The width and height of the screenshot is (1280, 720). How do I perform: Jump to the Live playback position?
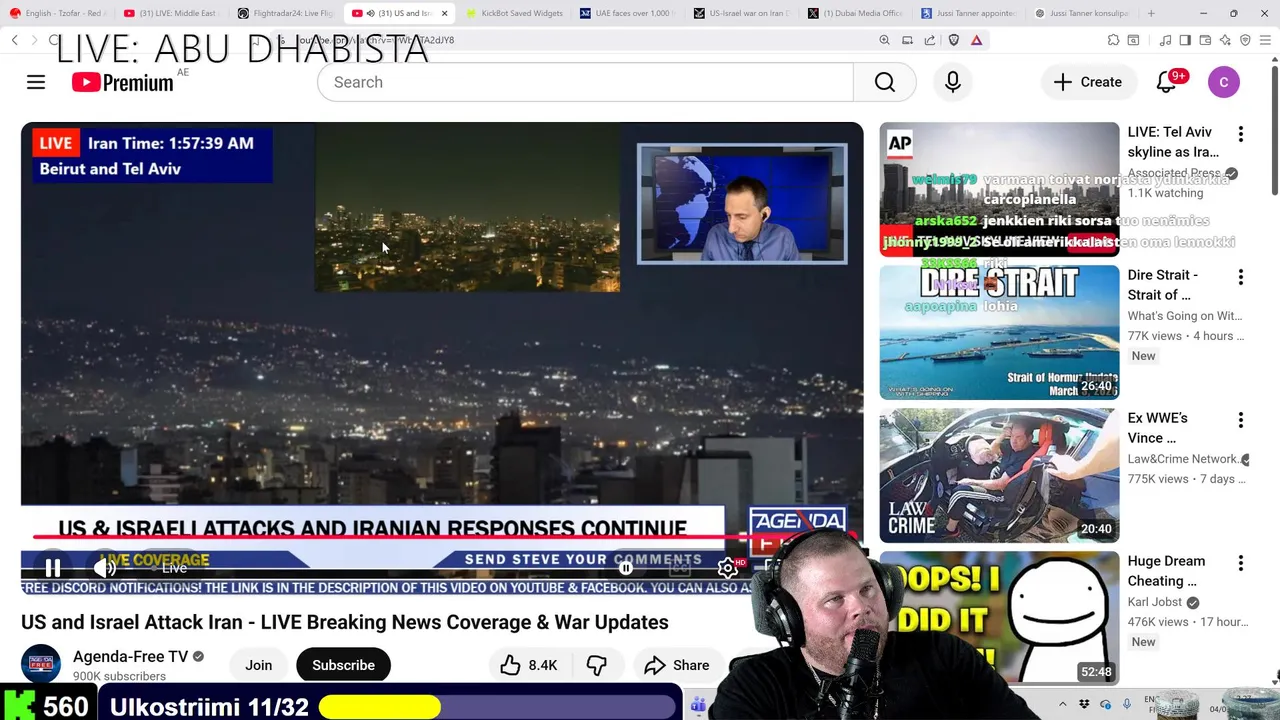click(174, 568)
